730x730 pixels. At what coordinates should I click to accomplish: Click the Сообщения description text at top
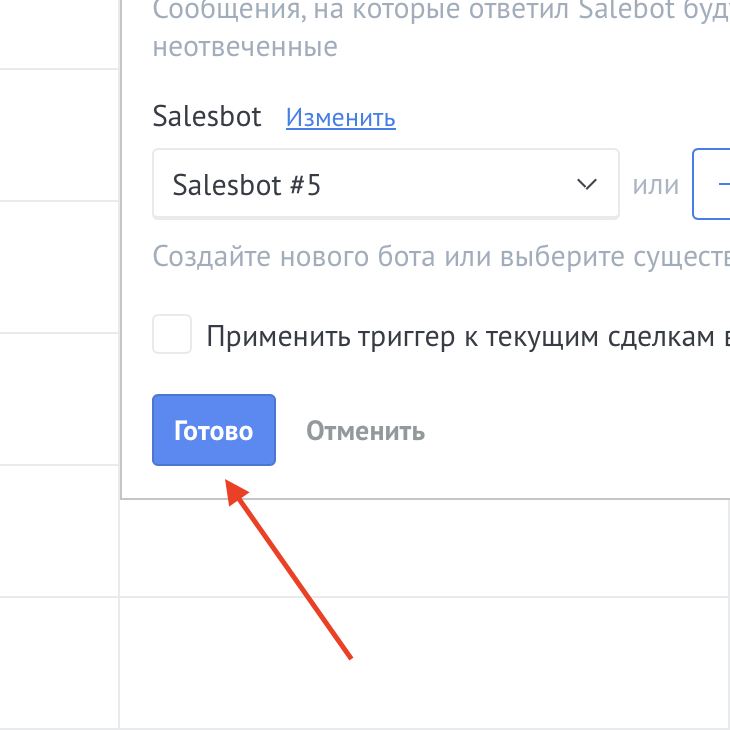[x=440, y=12]
